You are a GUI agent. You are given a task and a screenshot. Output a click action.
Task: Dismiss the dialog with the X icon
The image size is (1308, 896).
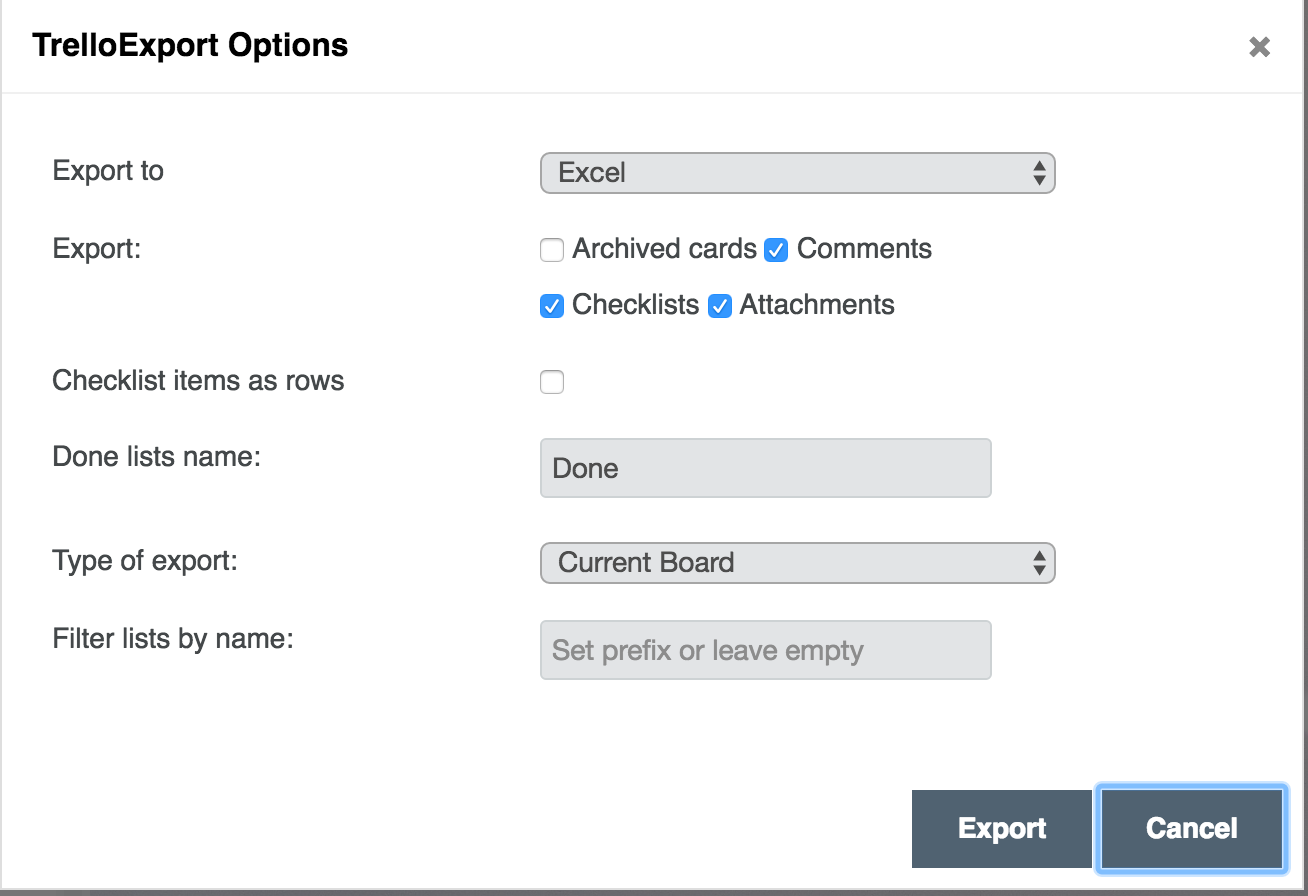coord(1258,46)
